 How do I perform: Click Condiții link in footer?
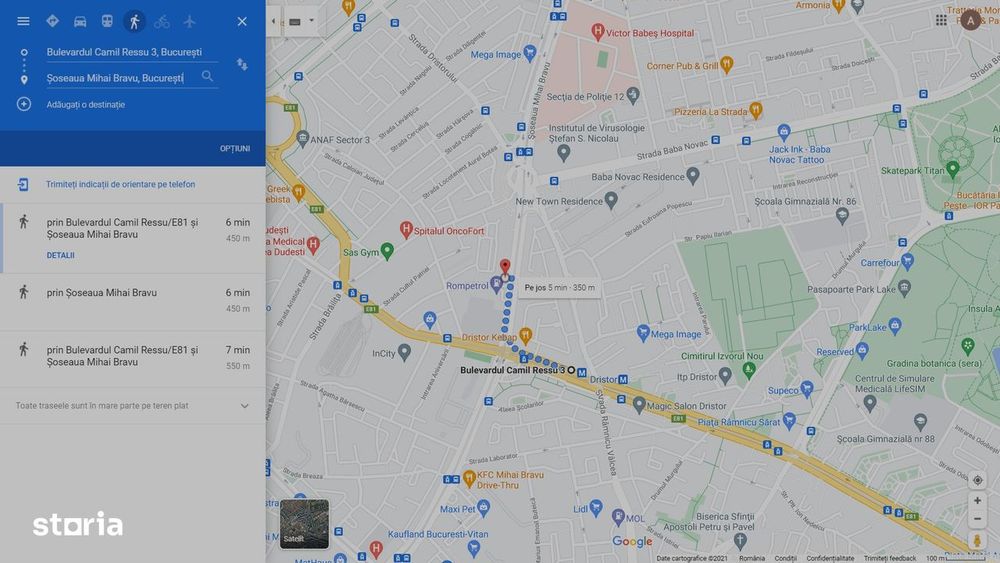(x=785, y=559)
